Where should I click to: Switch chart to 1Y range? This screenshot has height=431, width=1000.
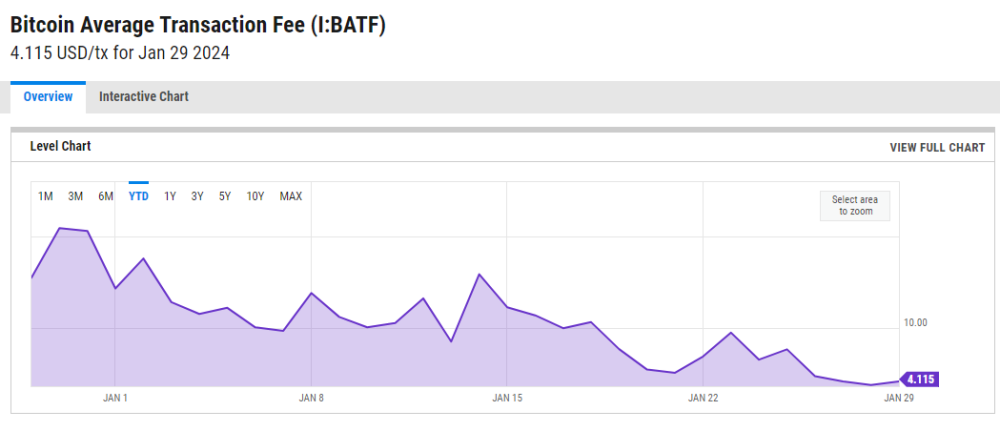coord(170,196)
